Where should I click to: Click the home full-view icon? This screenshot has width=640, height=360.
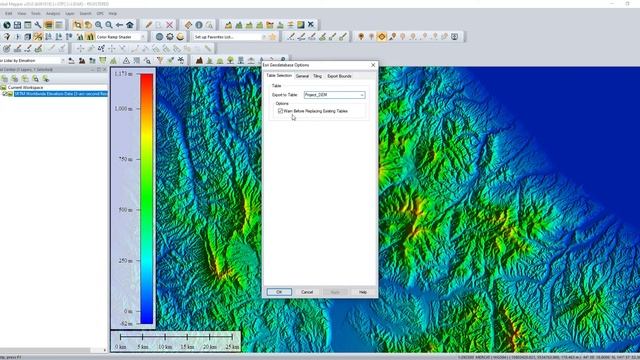[130, 25]
